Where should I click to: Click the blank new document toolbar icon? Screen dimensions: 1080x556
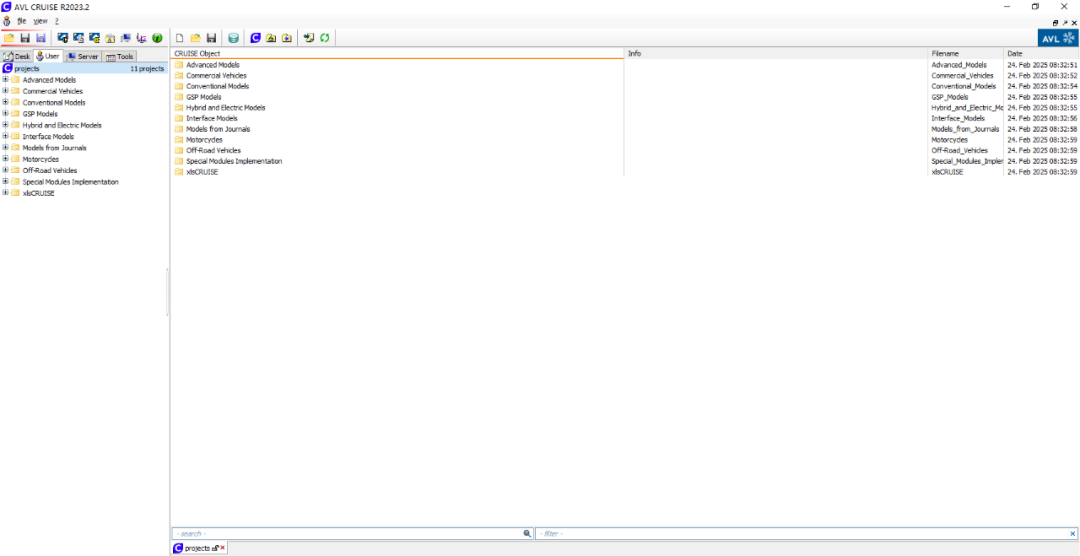180,38
